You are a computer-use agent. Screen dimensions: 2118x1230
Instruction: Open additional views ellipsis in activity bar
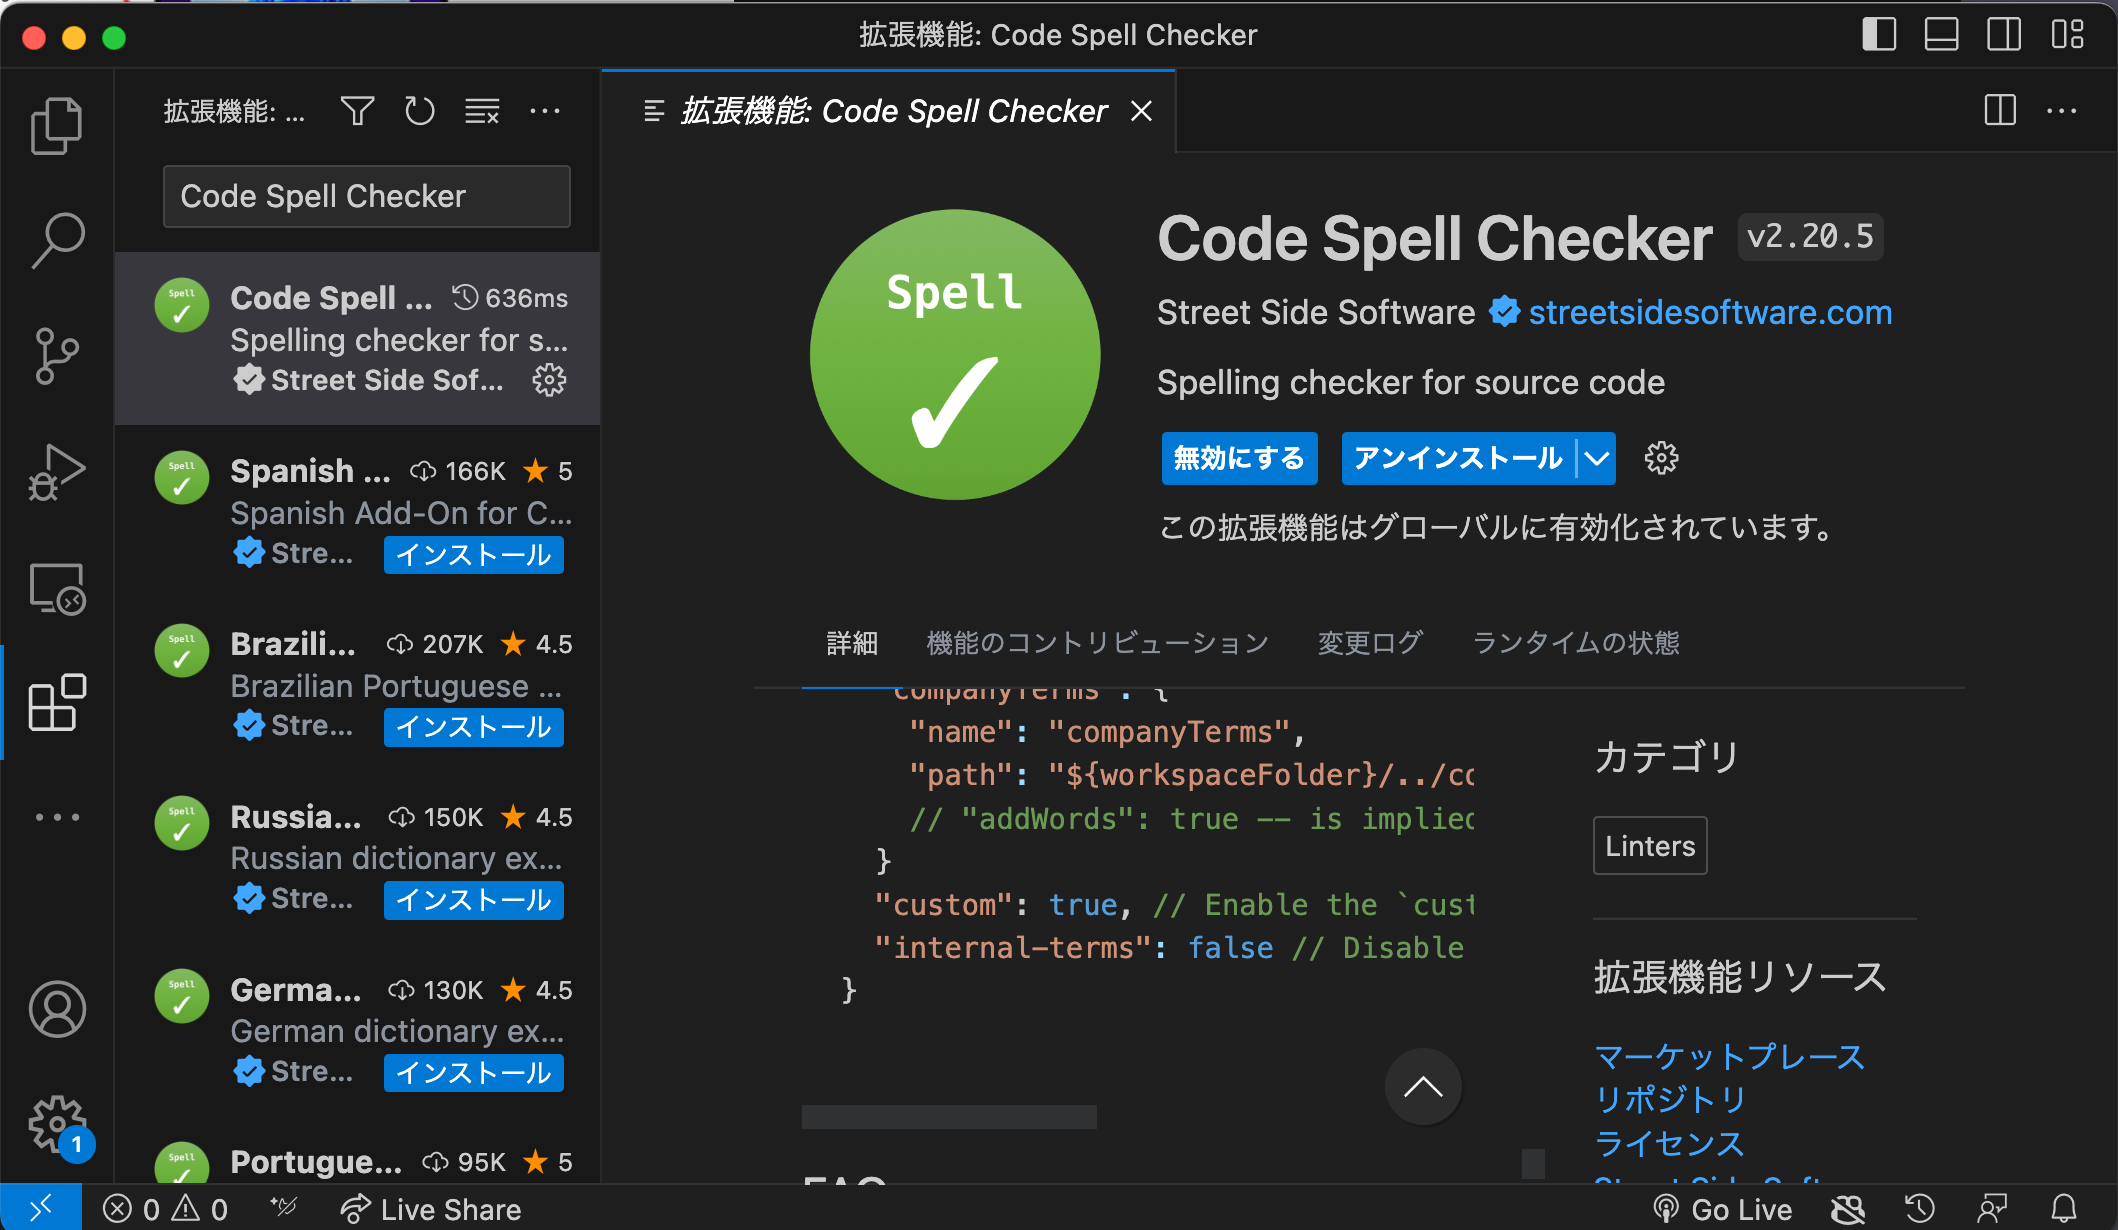tap(57, 817)
